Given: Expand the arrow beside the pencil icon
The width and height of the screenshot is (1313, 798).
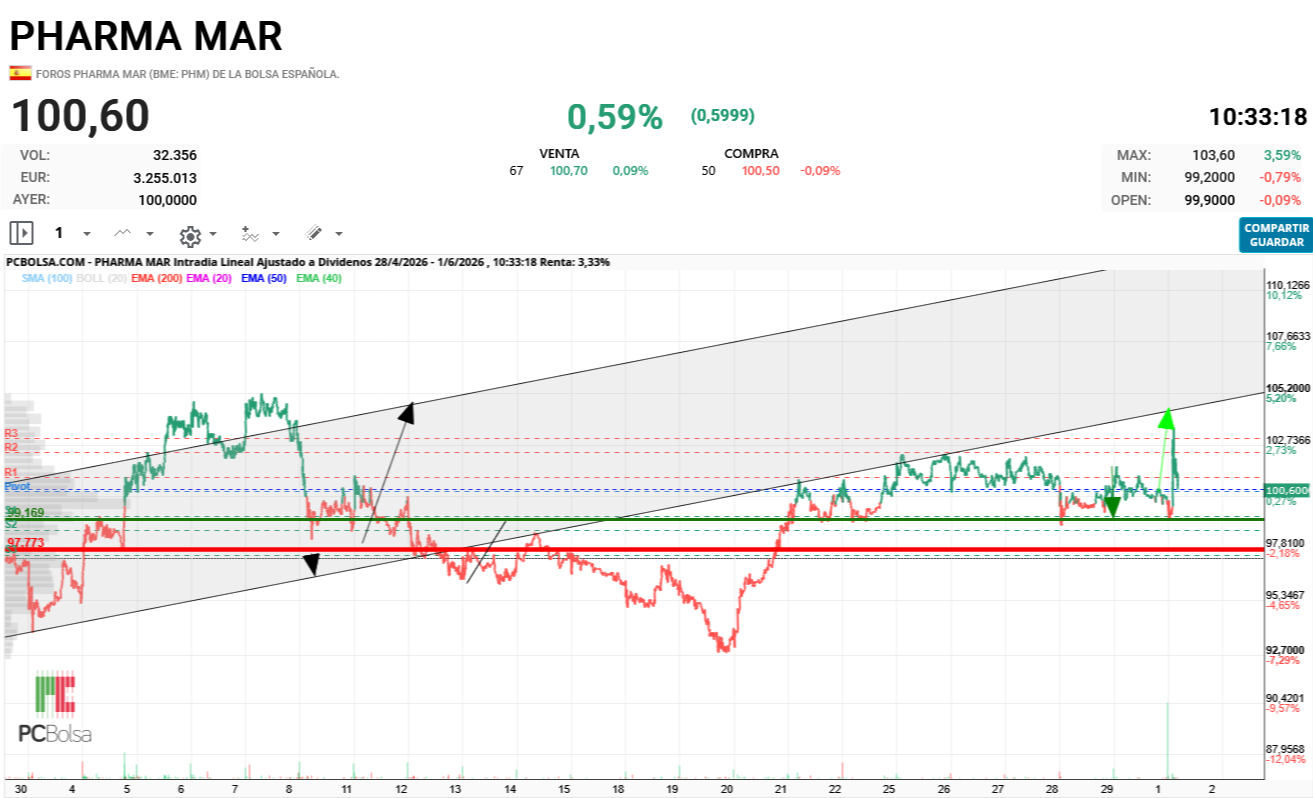Looking at the screenshot, I should coord(339,234).
